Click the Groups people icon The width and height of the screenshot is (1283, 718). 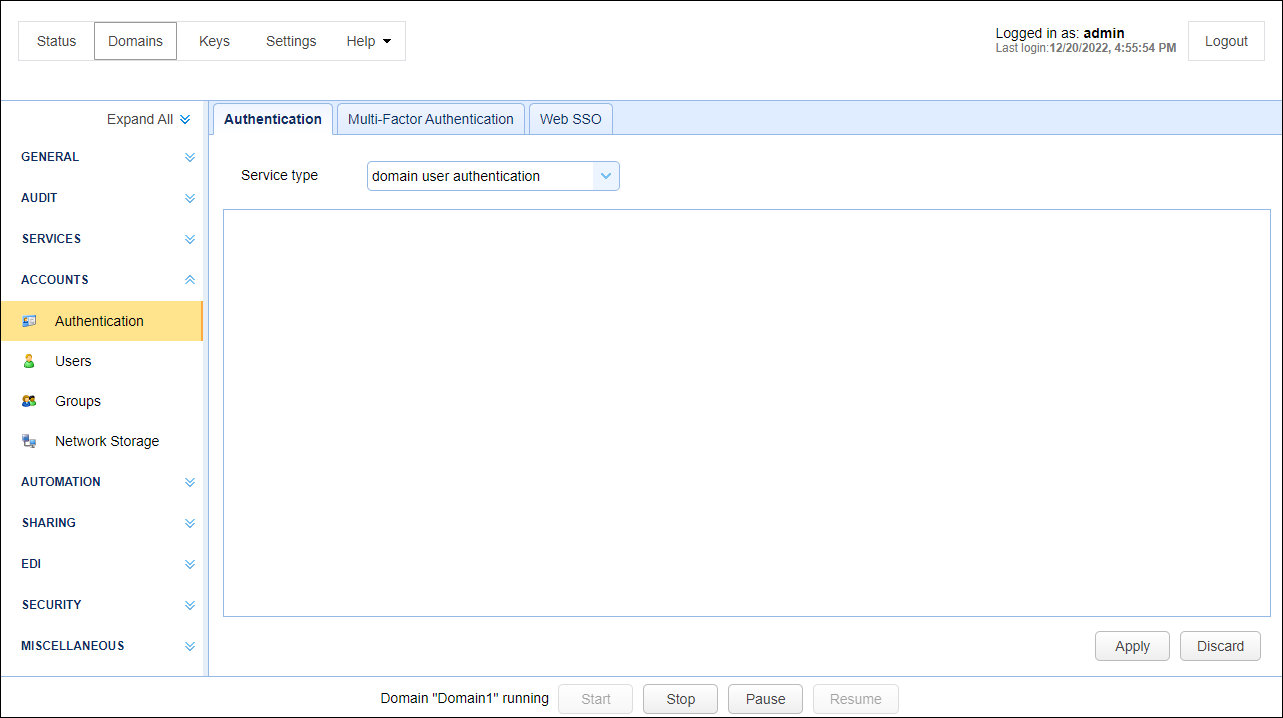[29, 401]
